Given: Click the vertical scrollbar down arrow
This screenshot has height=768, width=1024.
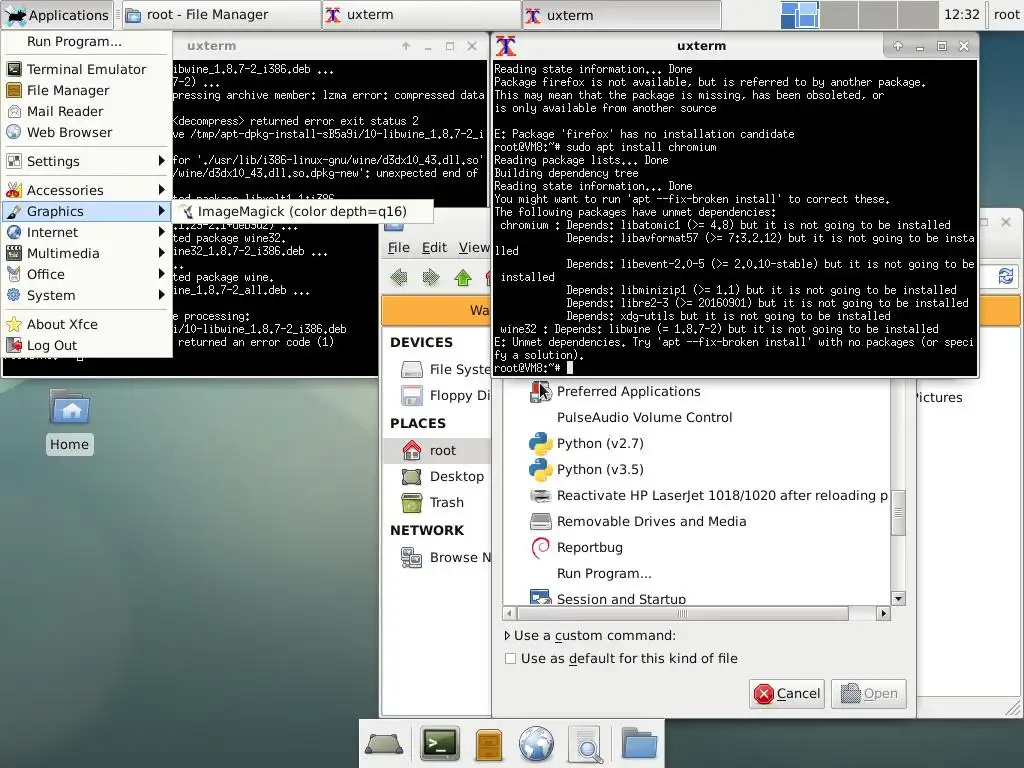Looking at the screenshot, I should click(x=899, y=598).
